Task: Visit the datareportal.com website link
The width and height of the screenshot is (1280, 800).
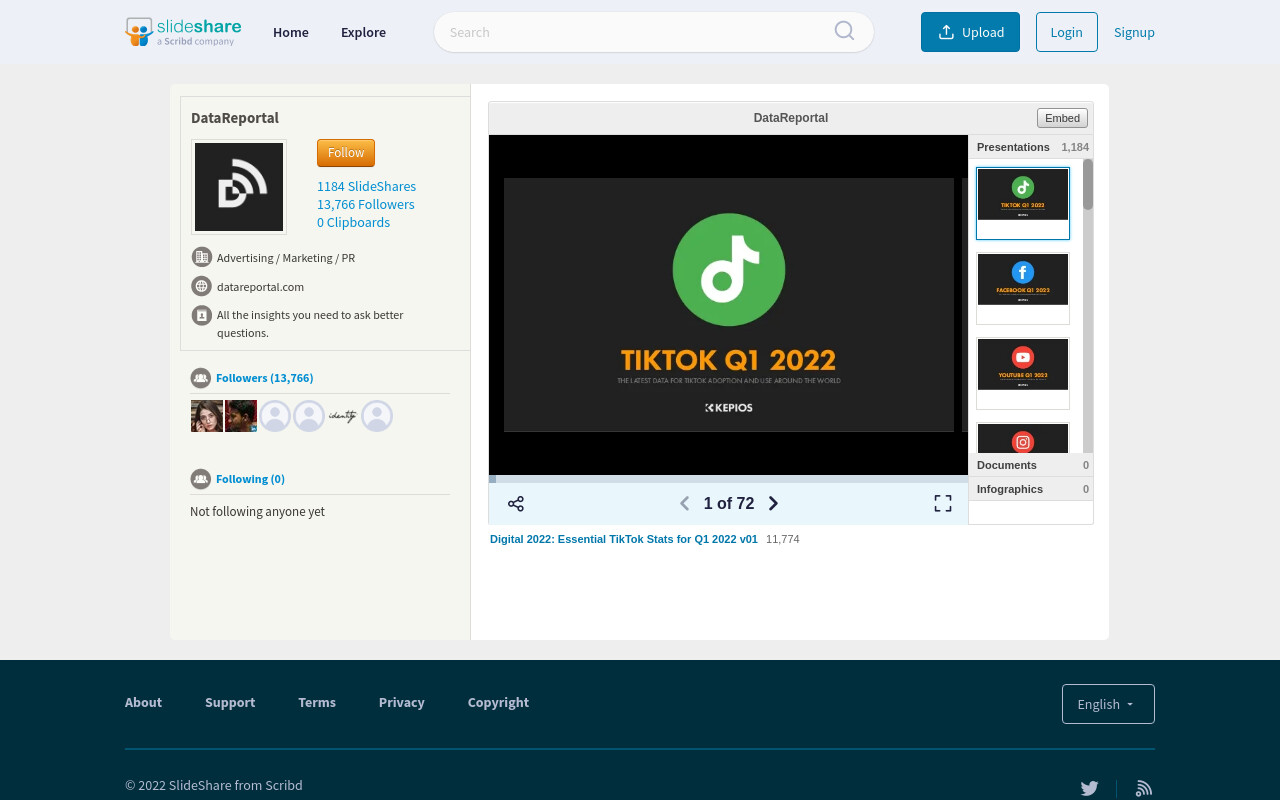Action: pyautogui.click(x=260, y=286)
